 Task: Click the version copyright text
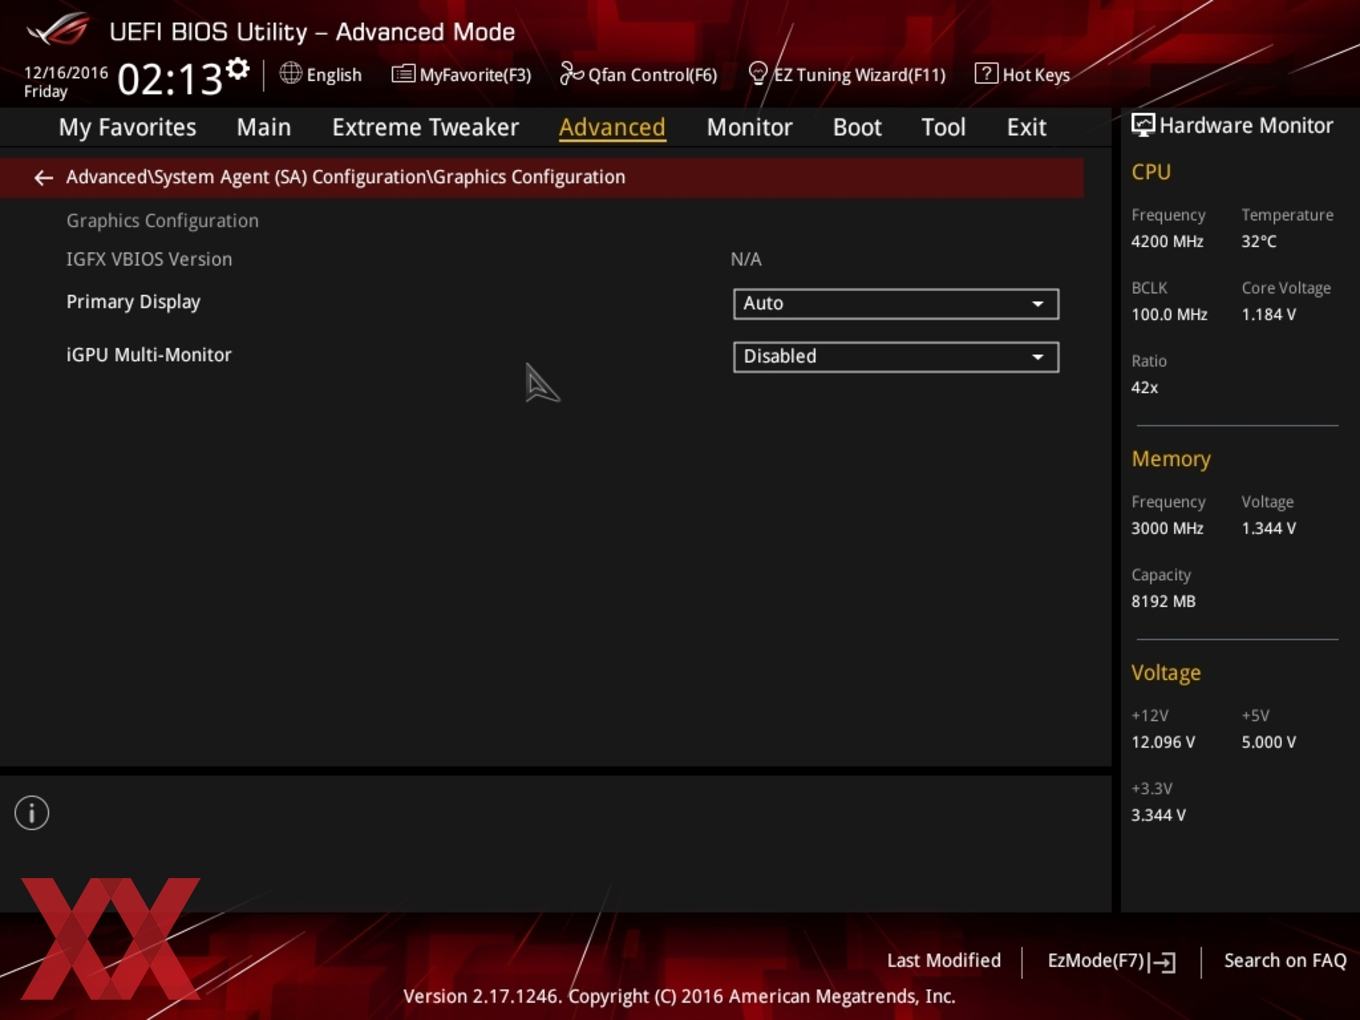tap(679, 996)
